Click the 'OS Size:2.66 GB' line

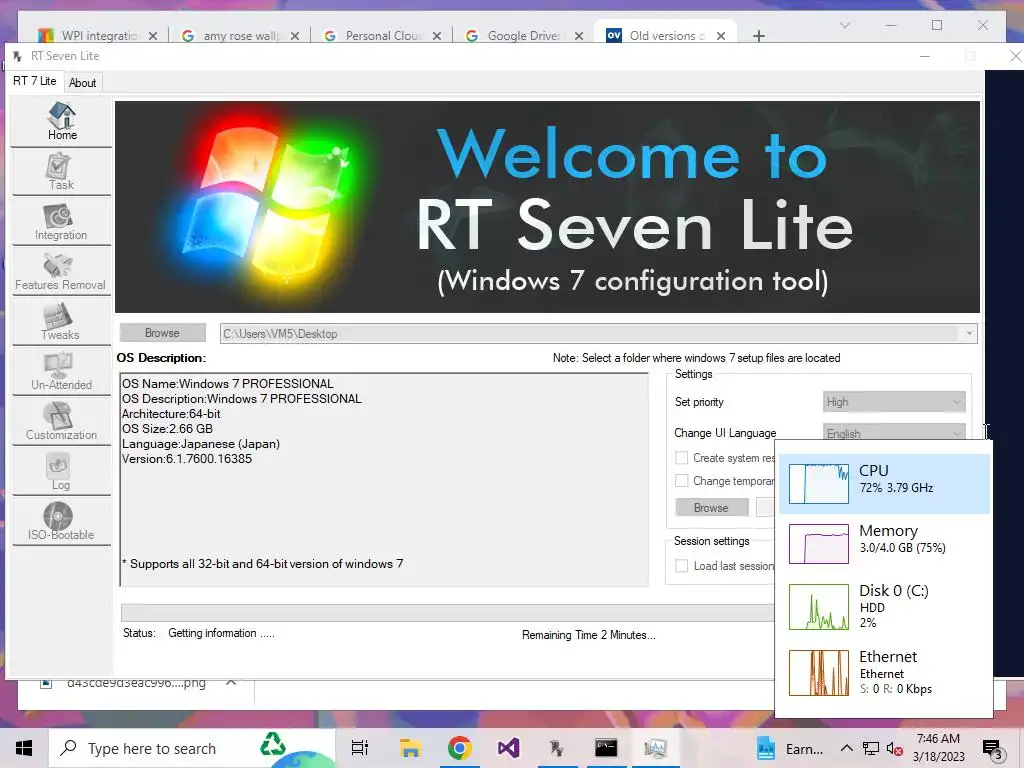coord(167,429)
